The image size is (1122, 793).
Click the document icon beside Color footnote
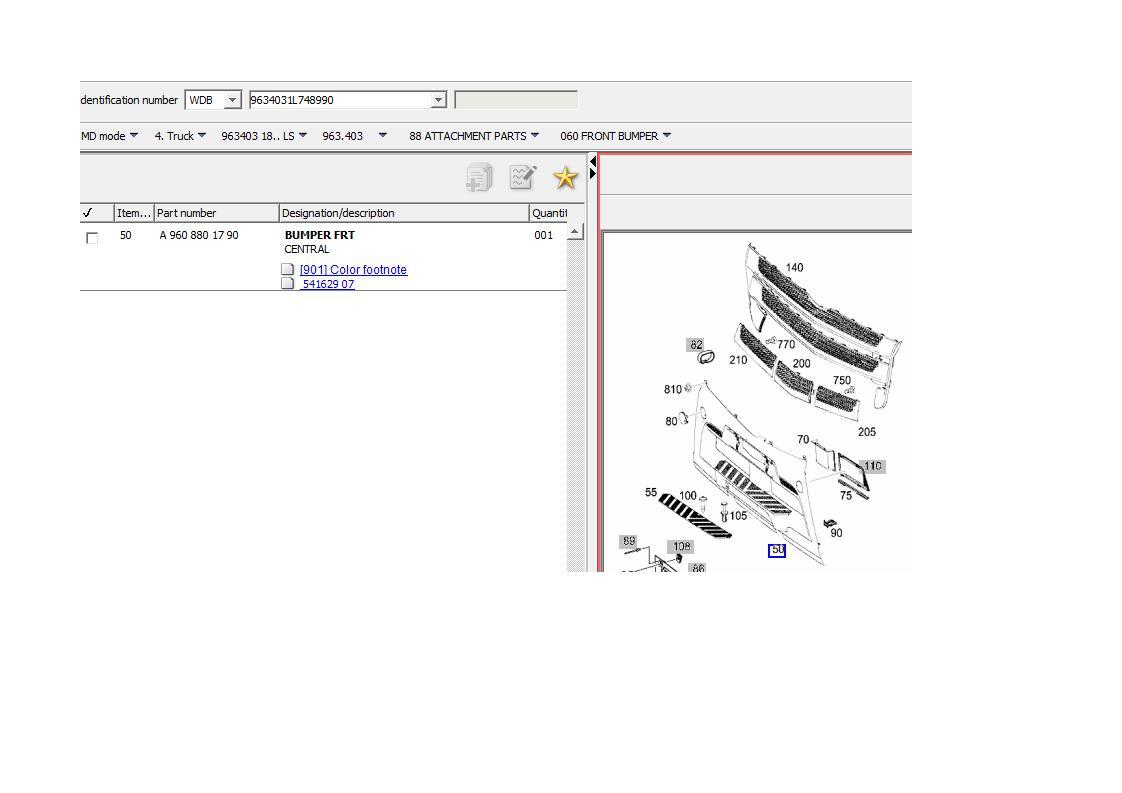click(x=288, y=270)
